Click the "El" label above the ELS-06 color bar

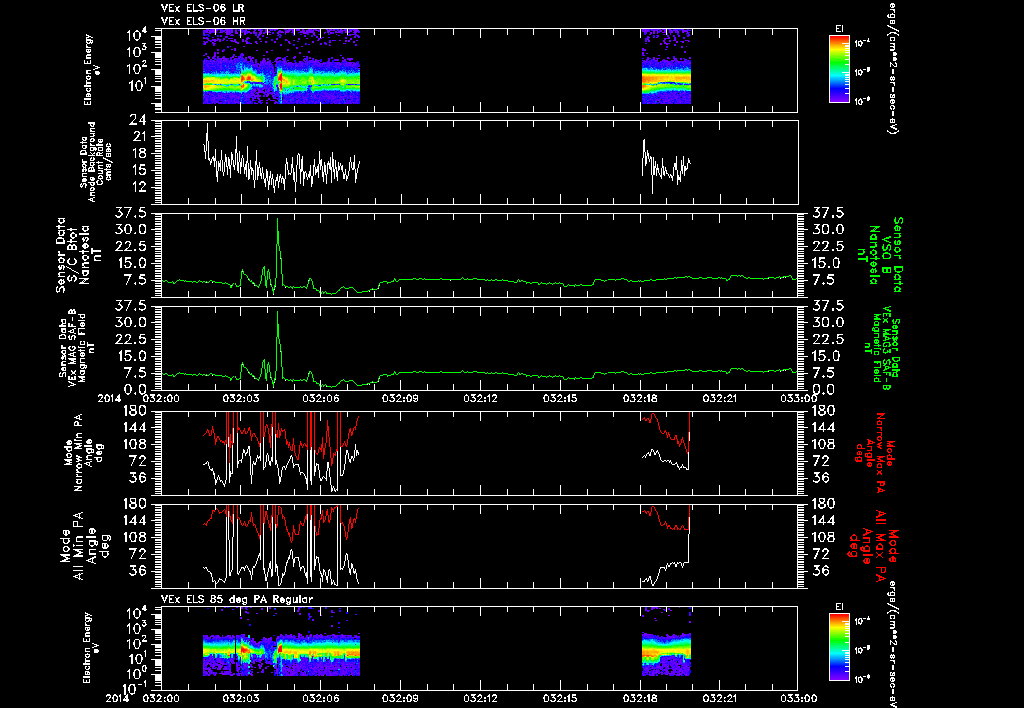[x=839, y=28]
